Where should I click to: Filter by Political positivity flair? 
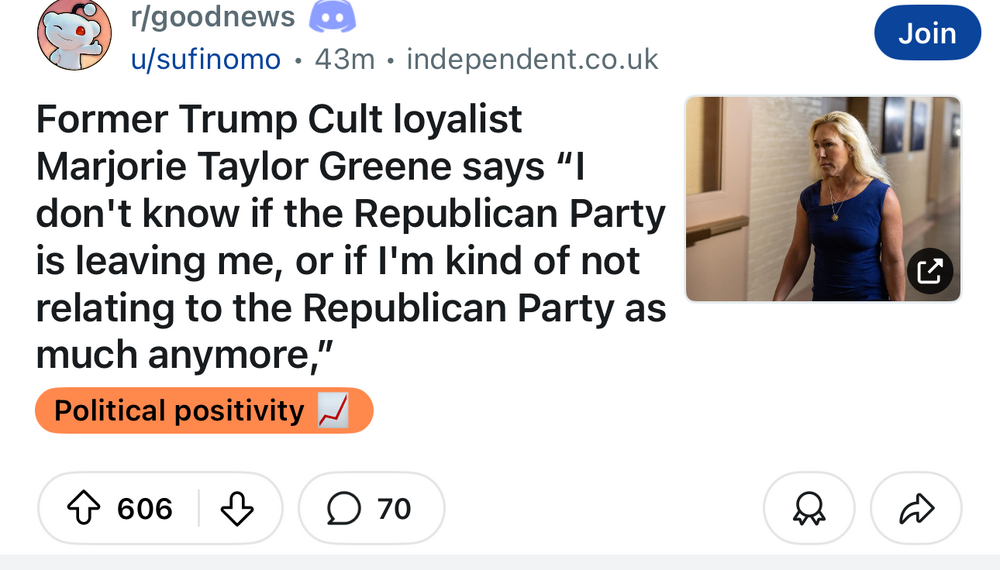[180, 411]
